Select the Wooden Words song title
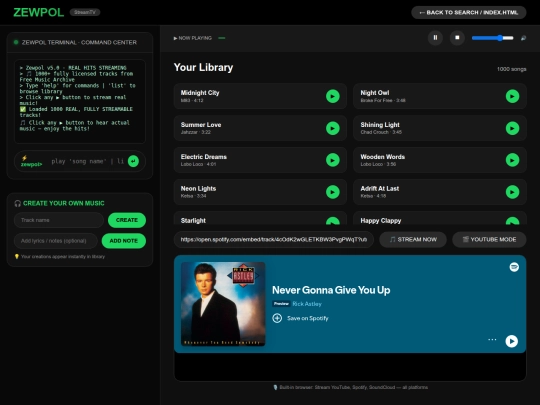This screenshot has width=540, height=405. [x=383, y=157]
